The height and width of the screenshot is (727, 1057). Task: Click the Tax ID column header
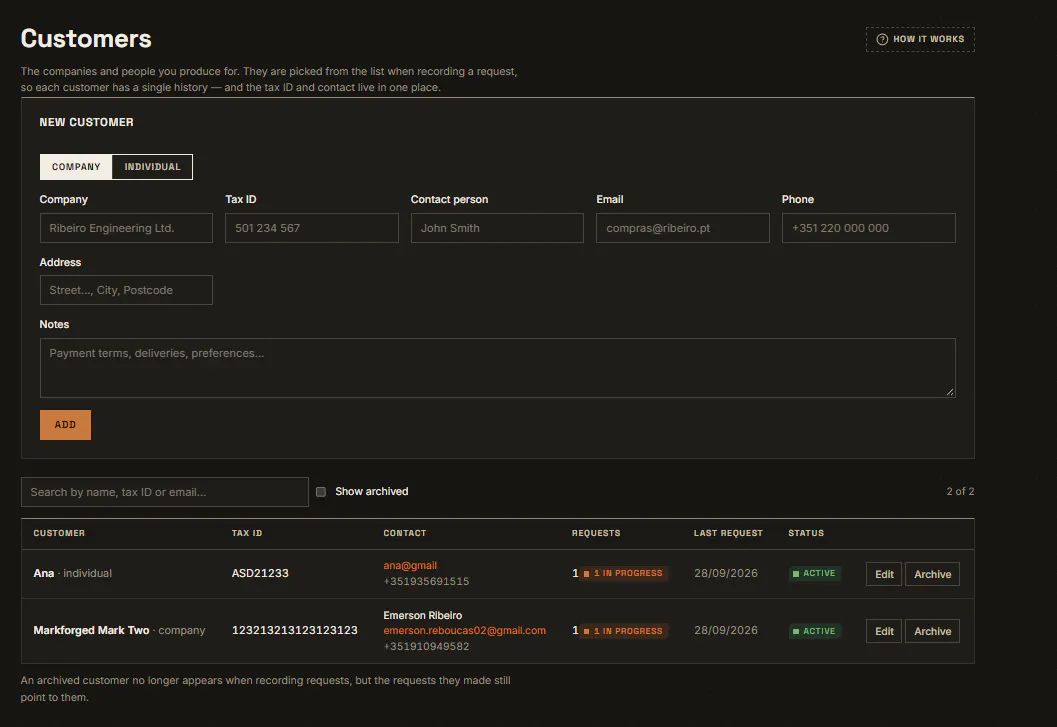[247, 533]
